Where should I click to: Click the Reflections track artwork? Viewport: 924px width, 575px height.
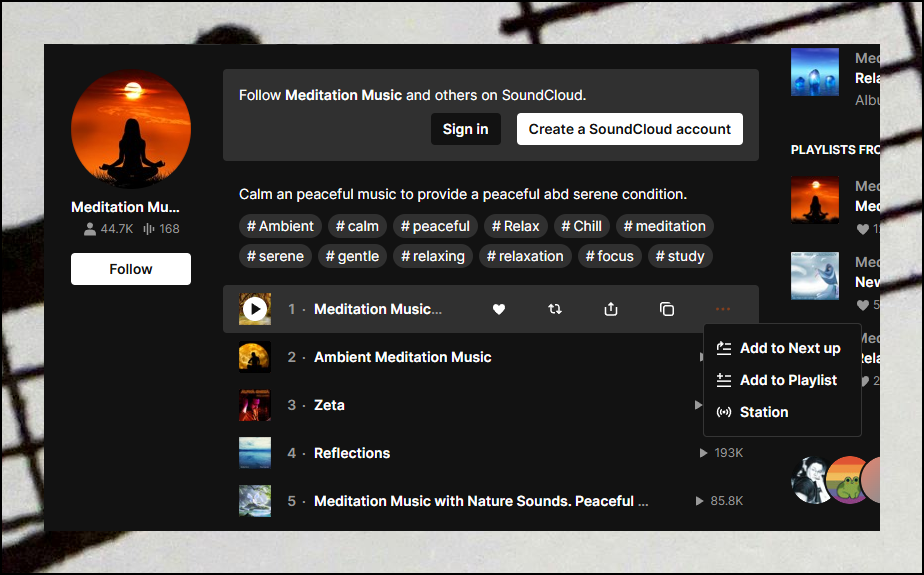tap(255, 453)
